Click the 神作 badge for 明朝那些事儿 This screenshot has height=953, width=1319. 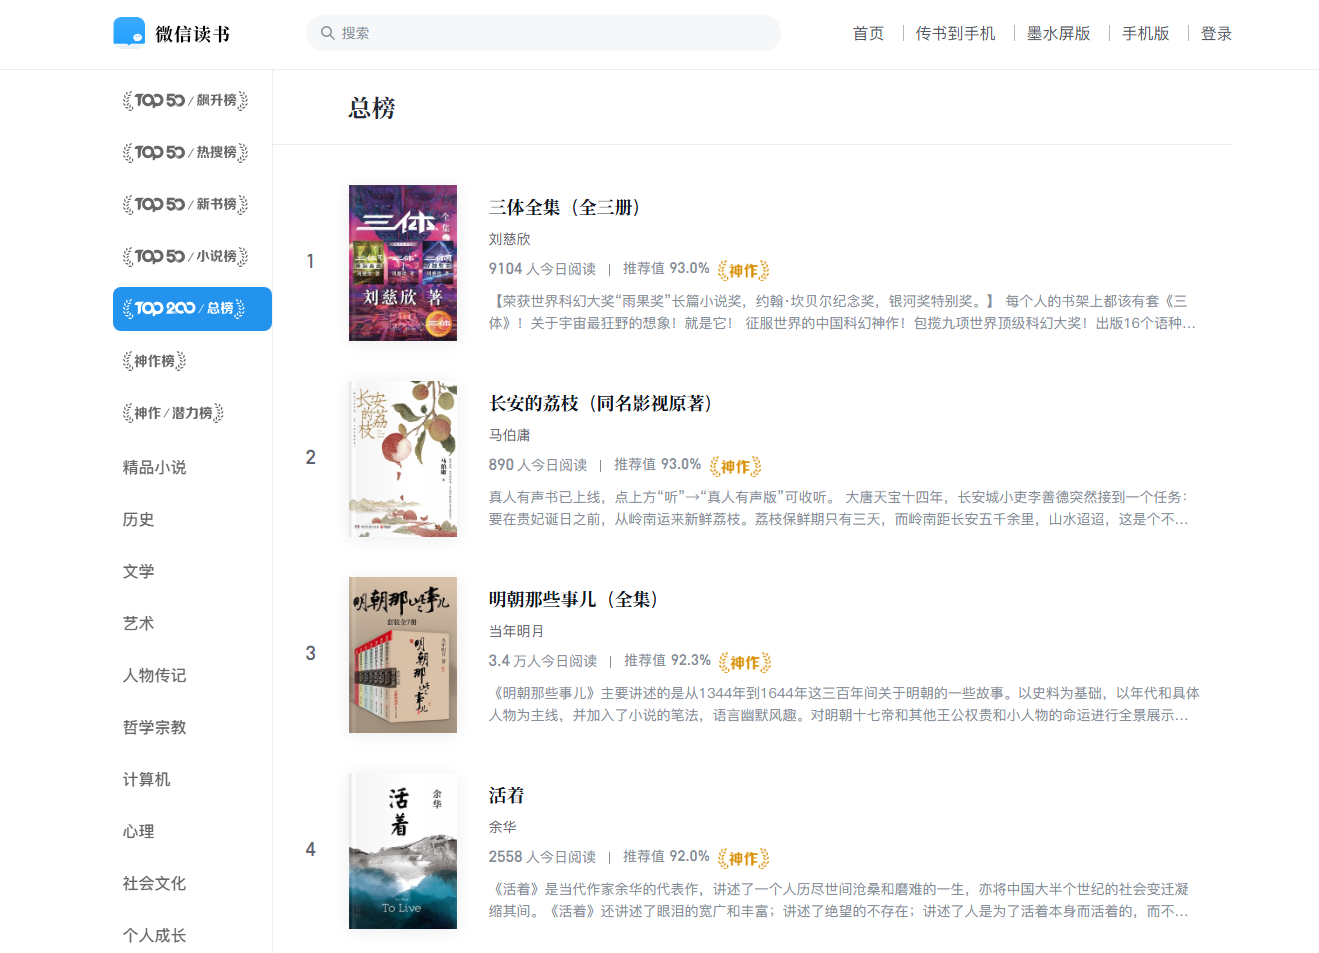745,662
